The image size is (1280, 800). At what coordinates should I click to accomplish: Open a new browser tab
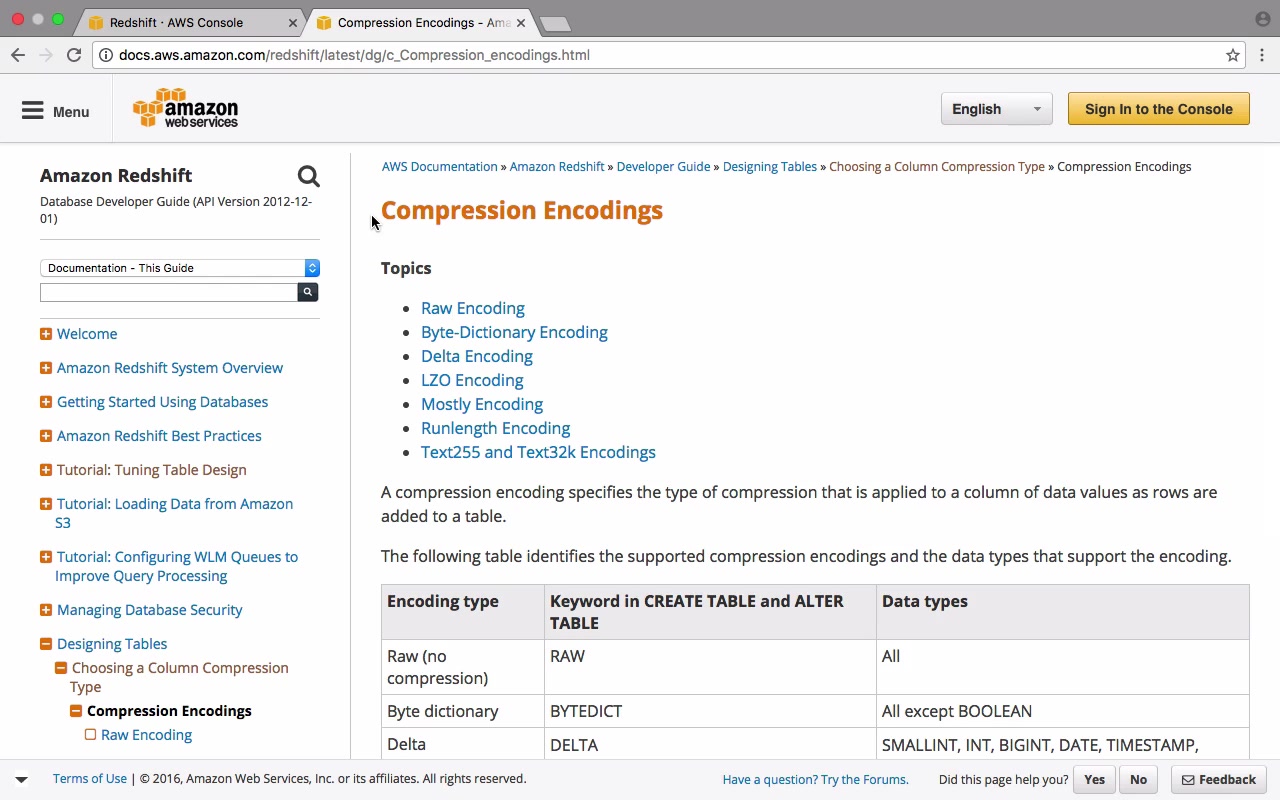[554, 23]
